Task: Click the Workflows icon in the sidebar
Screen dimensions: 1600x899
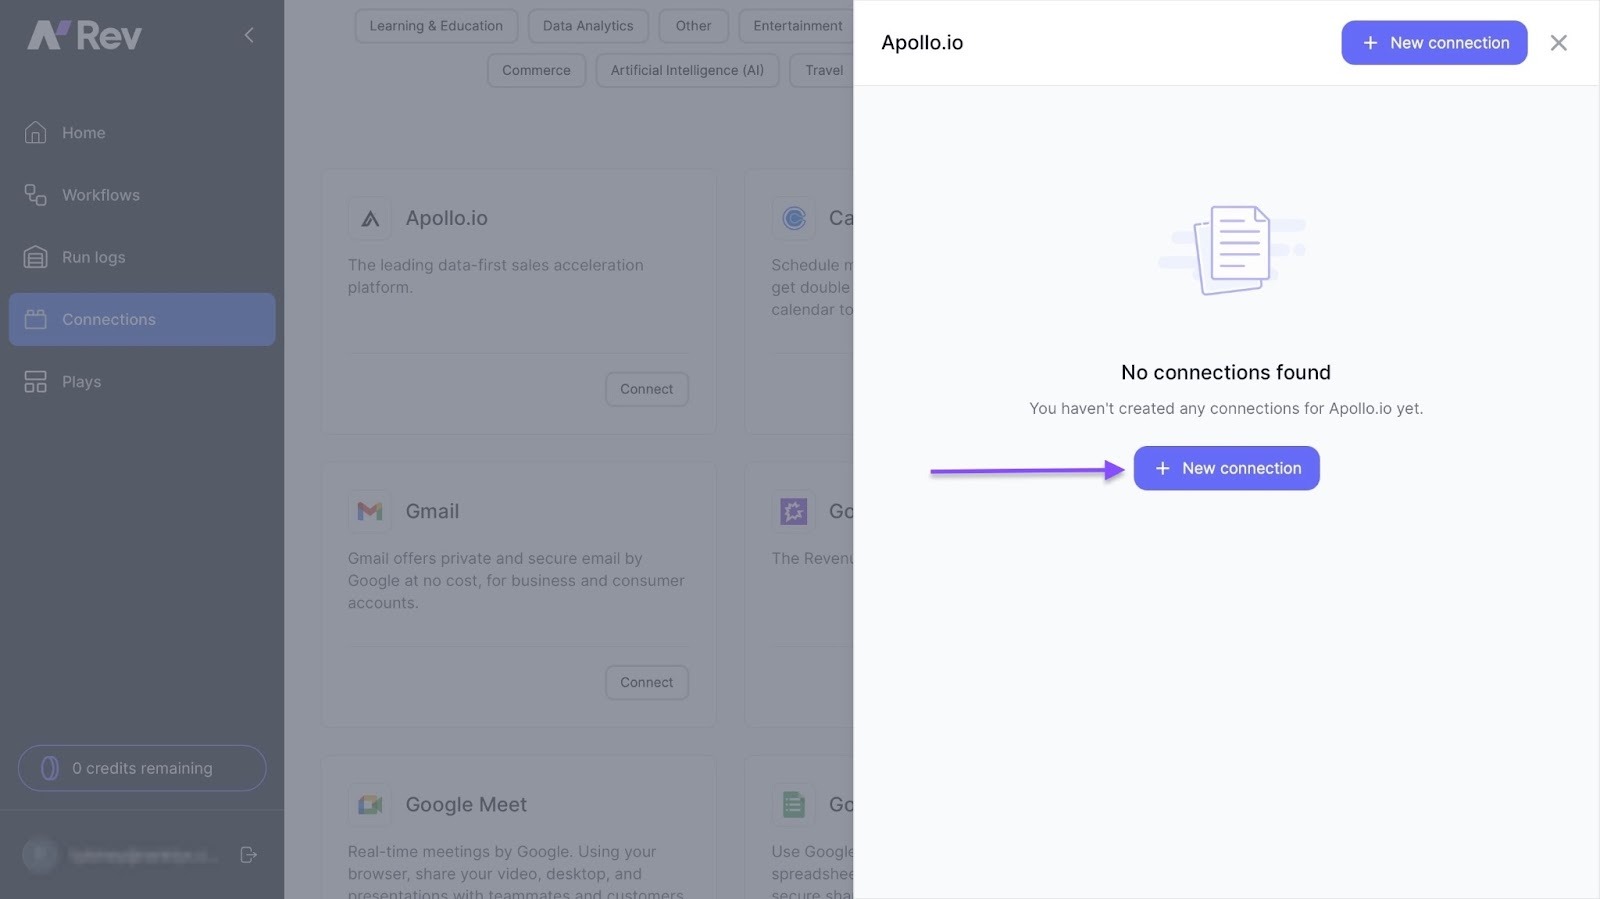Action: click(36, 195)
